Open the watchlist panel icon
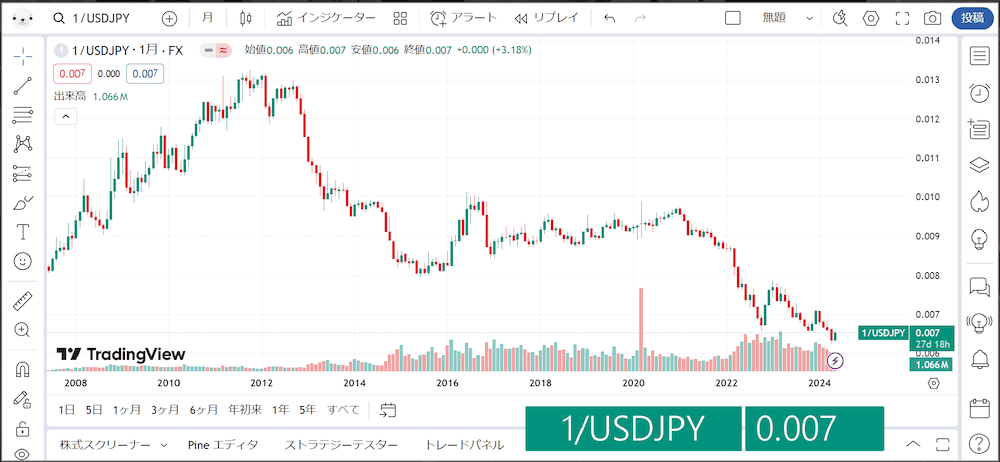The height and width of the screenshot is (462, 1000). 979,56
